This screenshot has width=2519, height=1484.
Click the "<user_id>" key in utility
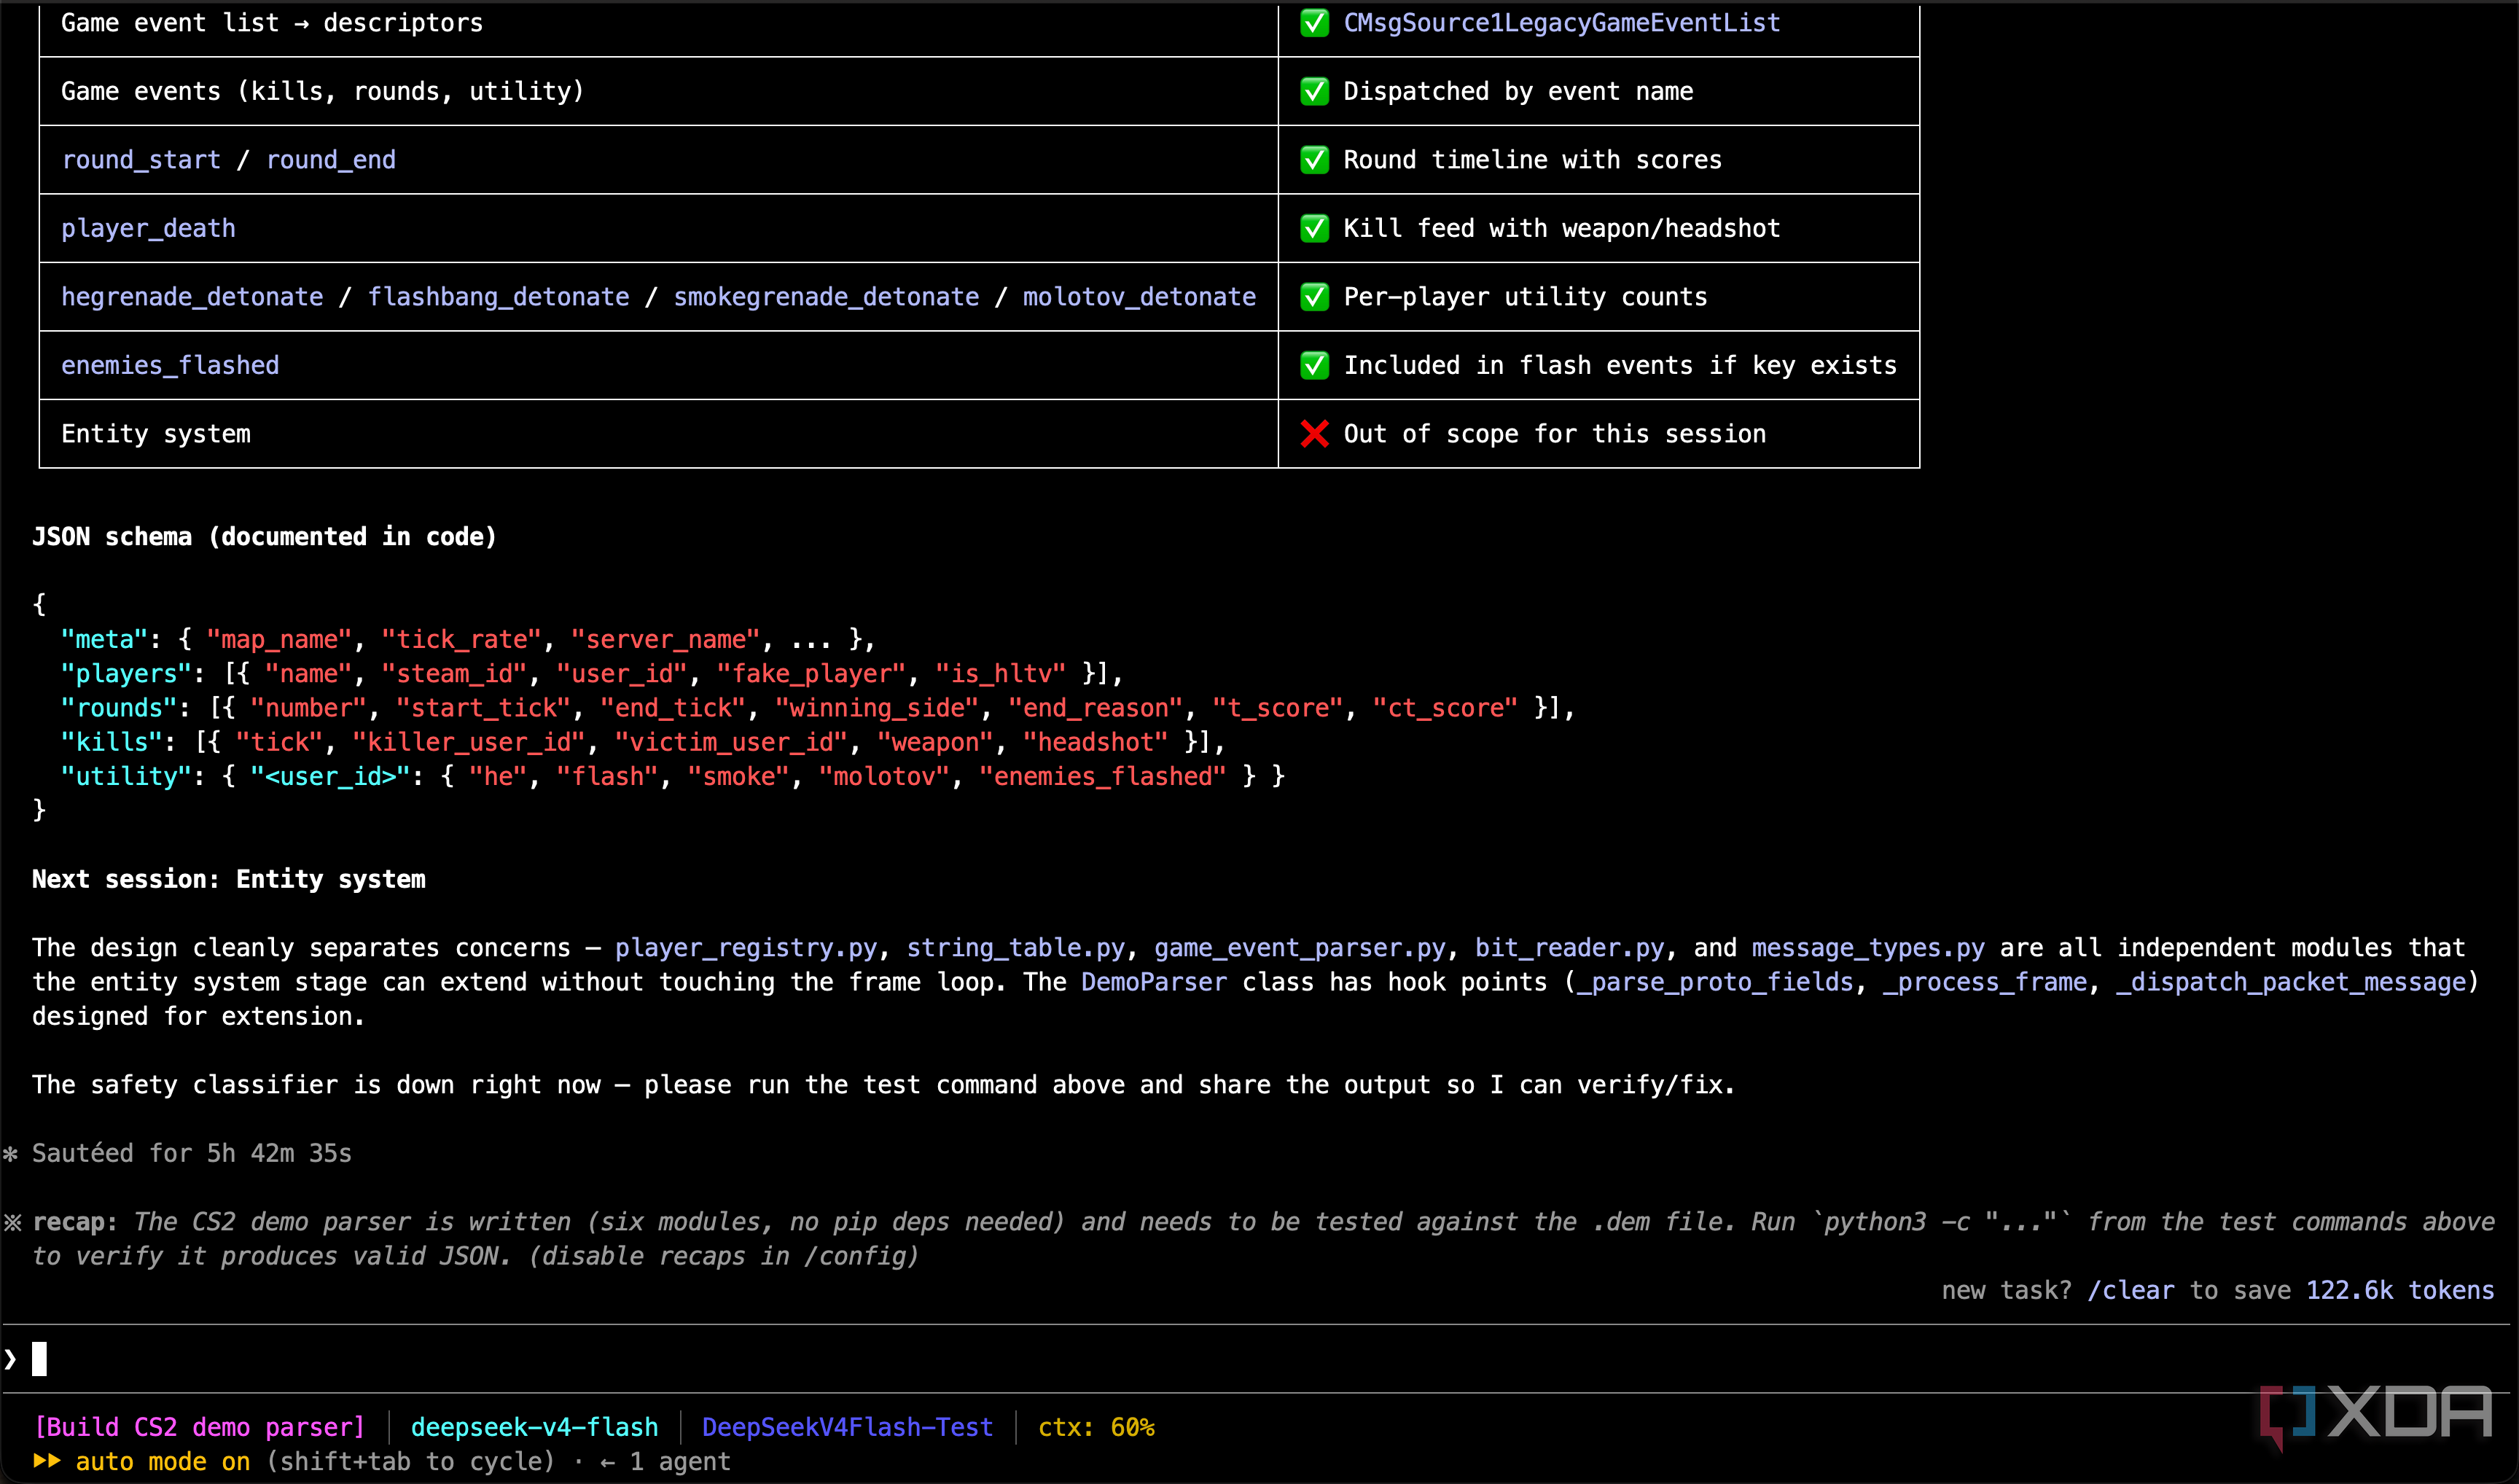tap(331, 777)
